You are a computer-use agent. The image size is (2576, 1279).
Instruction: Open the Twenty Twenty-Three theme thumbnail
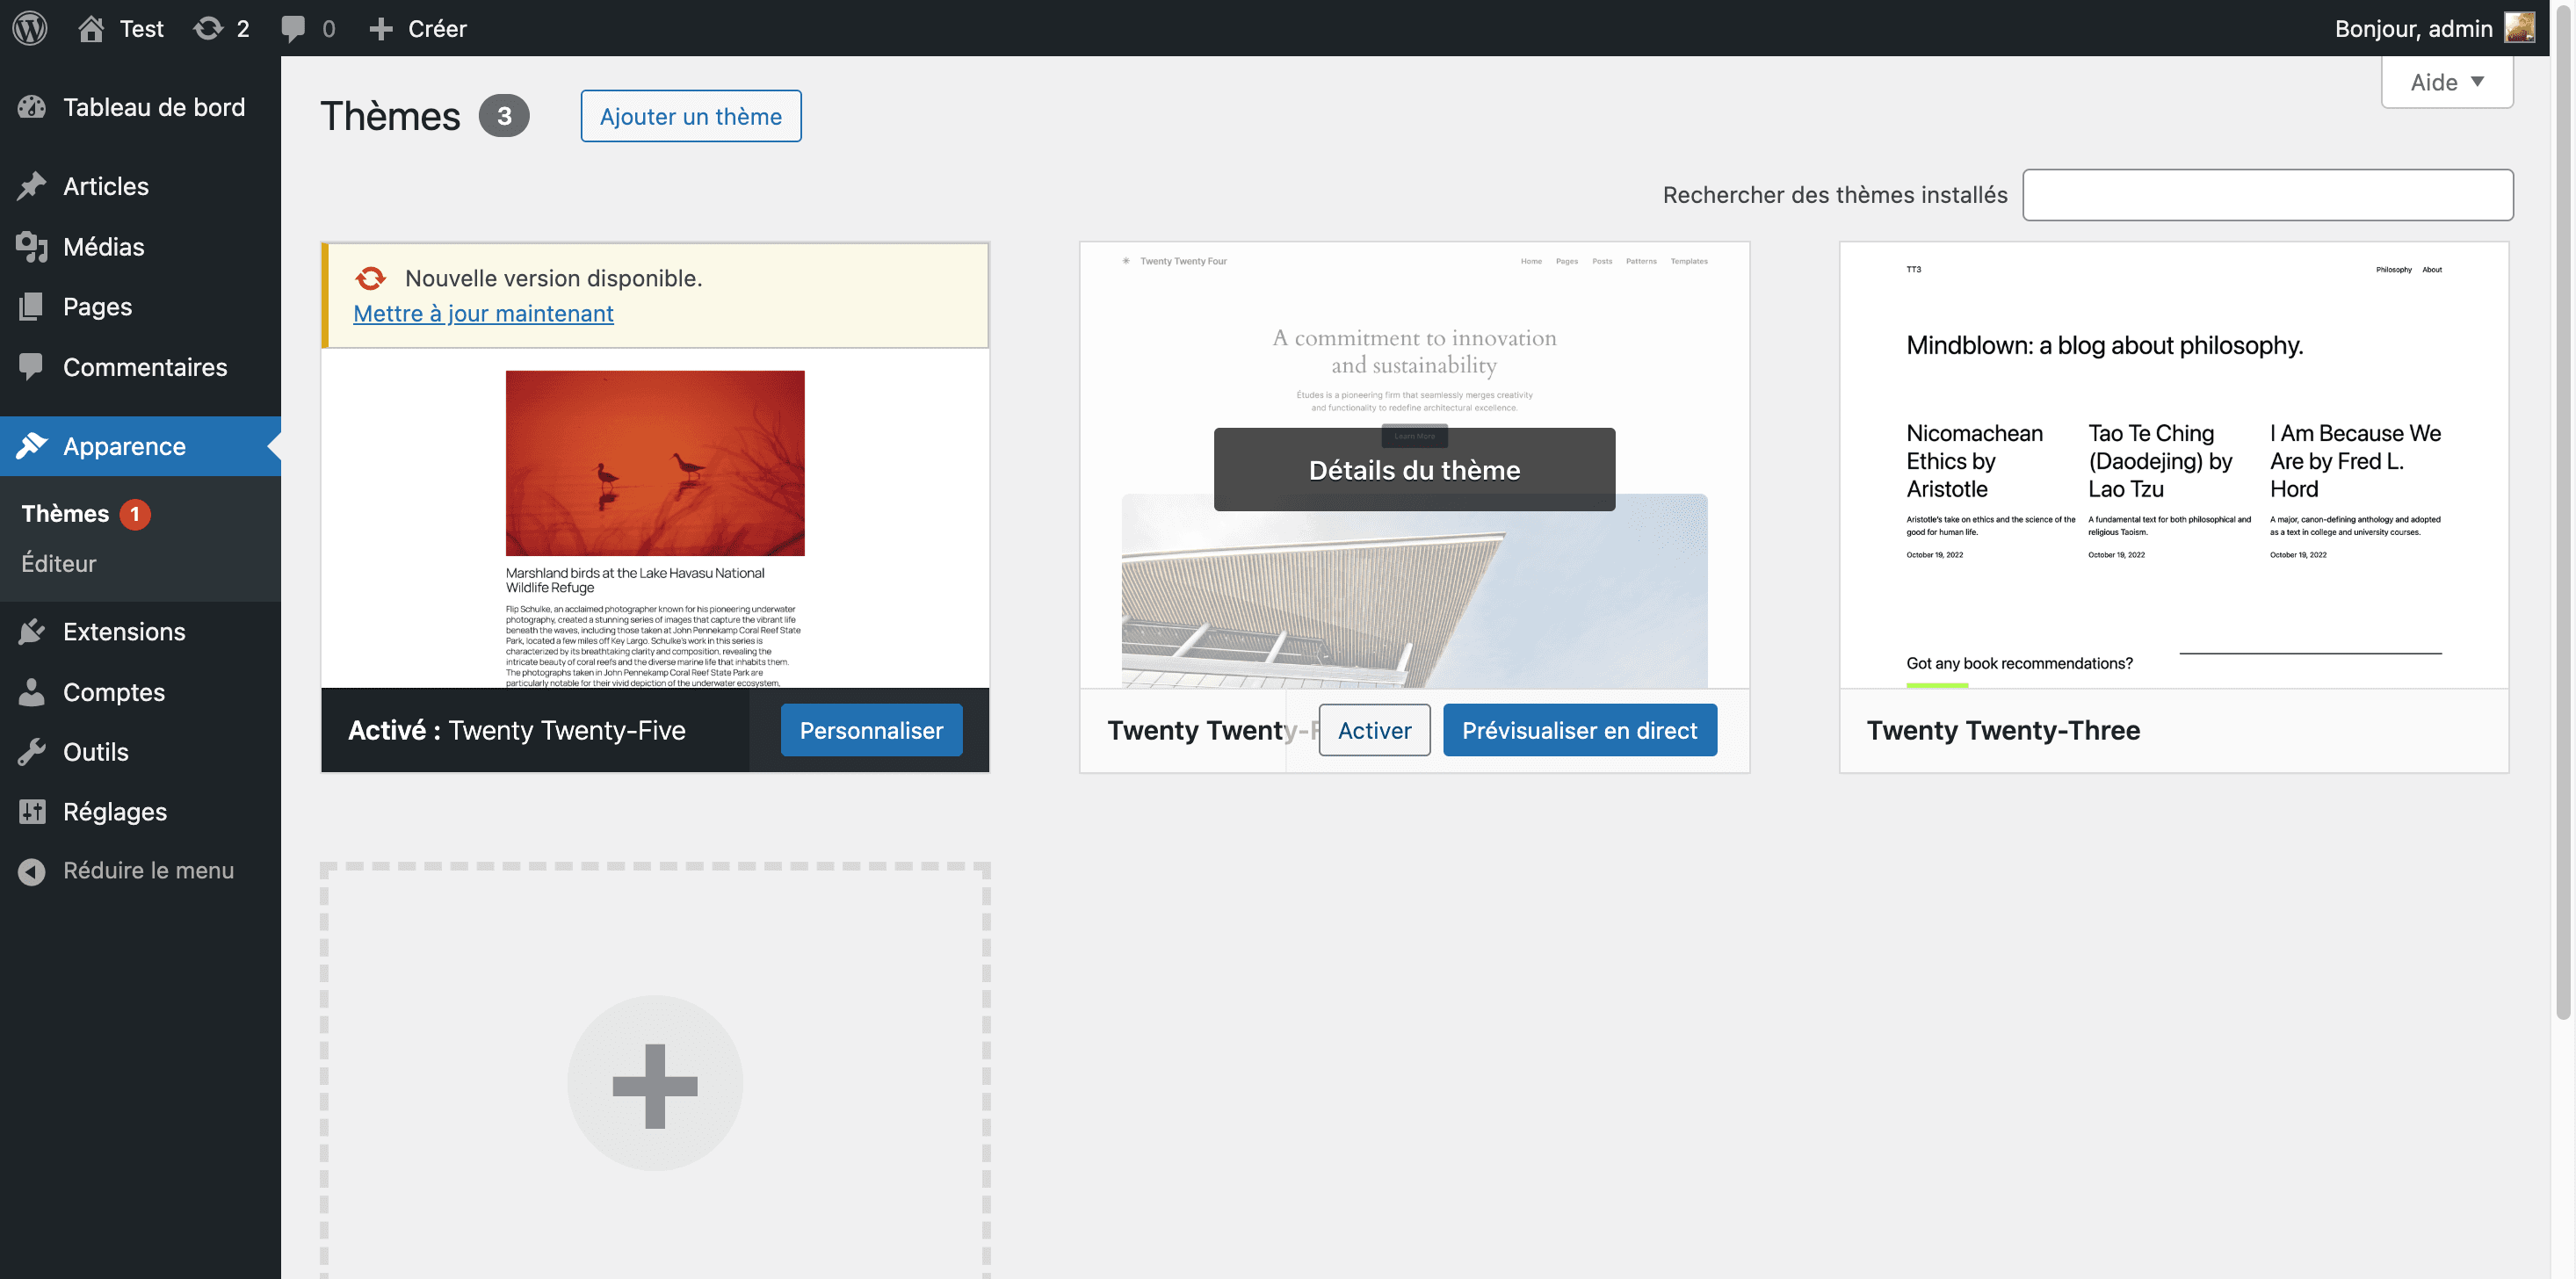(2174, 465)
